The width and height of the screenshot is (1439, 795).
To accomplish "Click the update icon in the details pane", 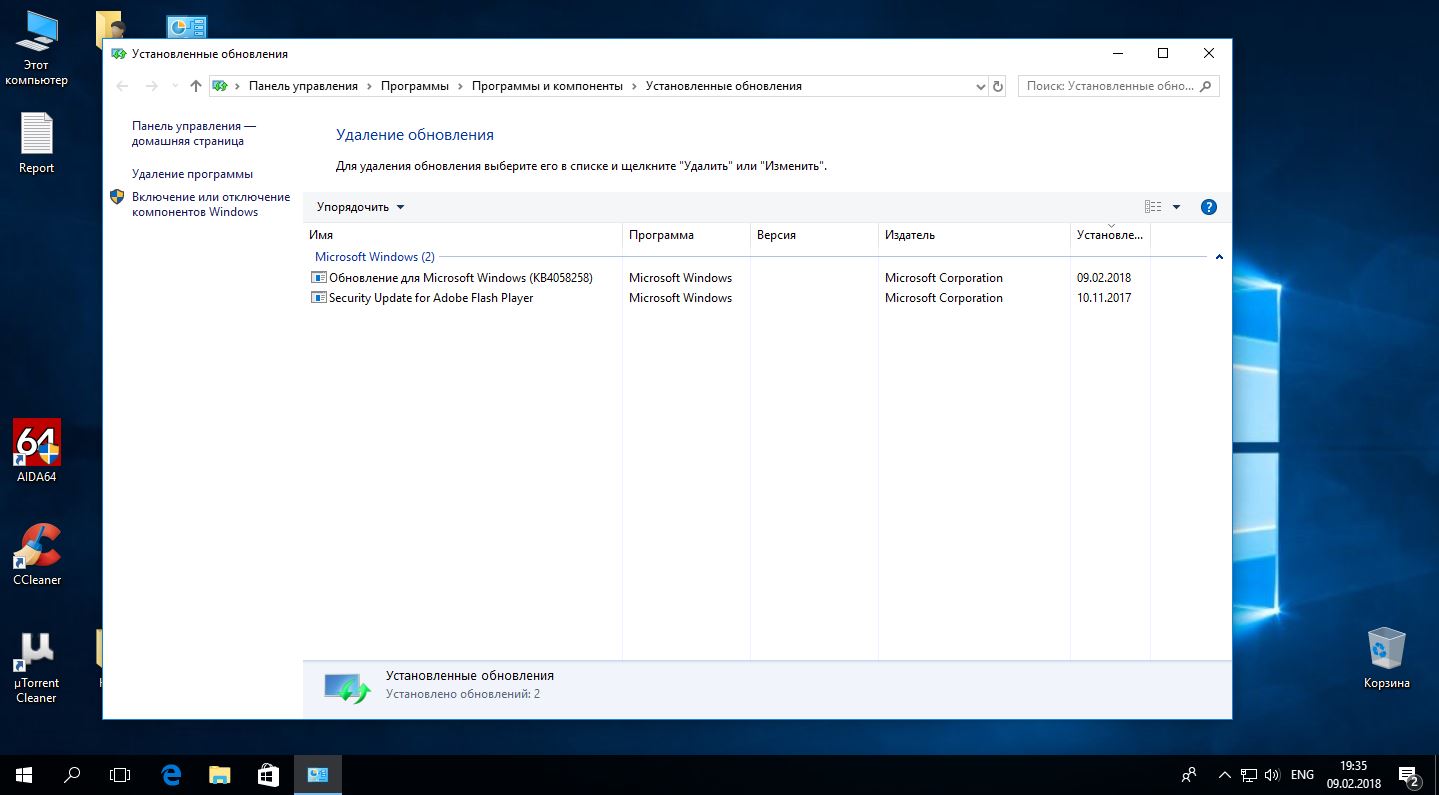I will [x=347, y=687].
